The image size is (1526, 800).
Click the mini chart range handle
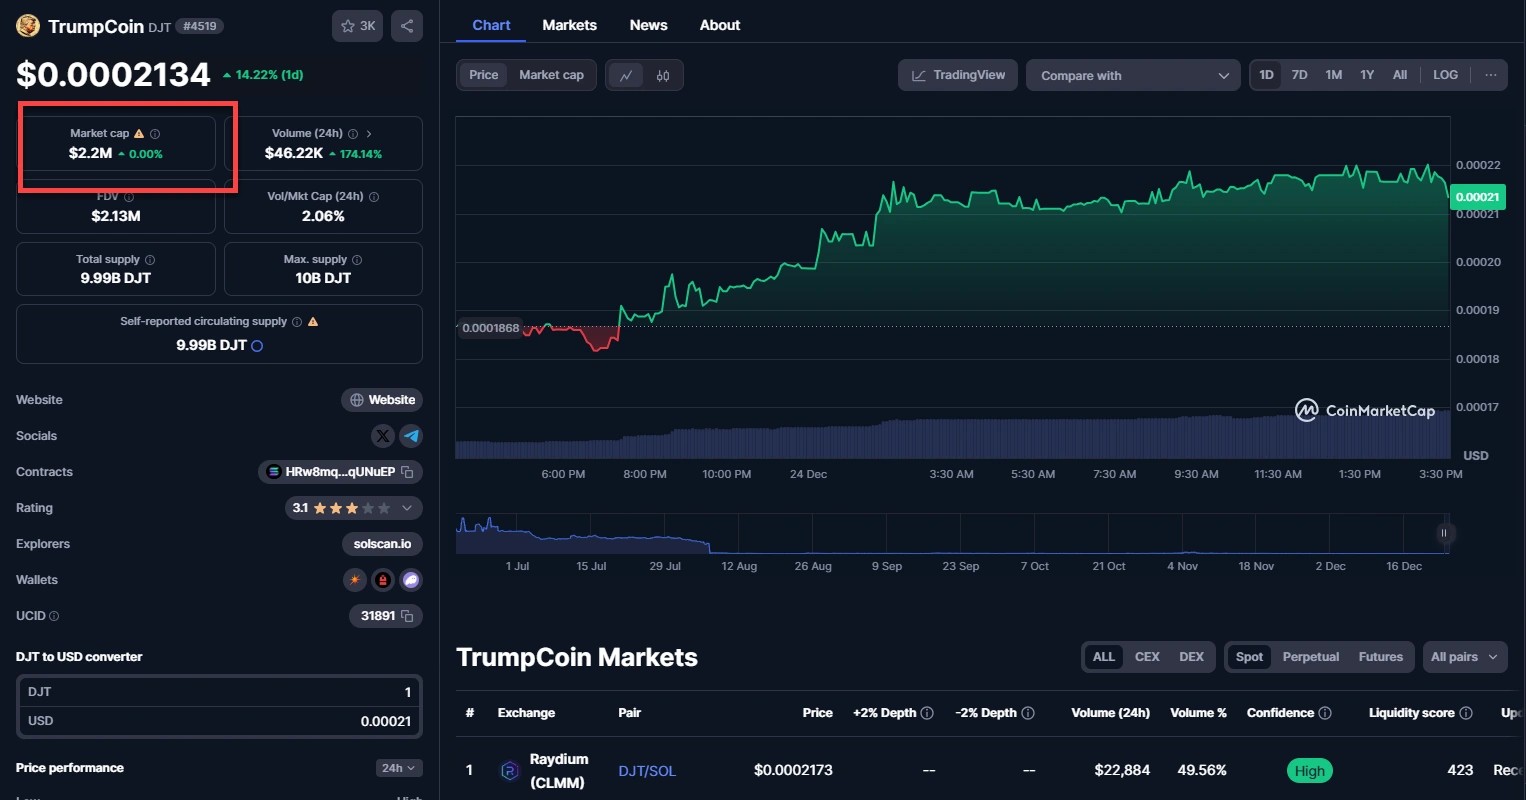[x=1443, y=533]
